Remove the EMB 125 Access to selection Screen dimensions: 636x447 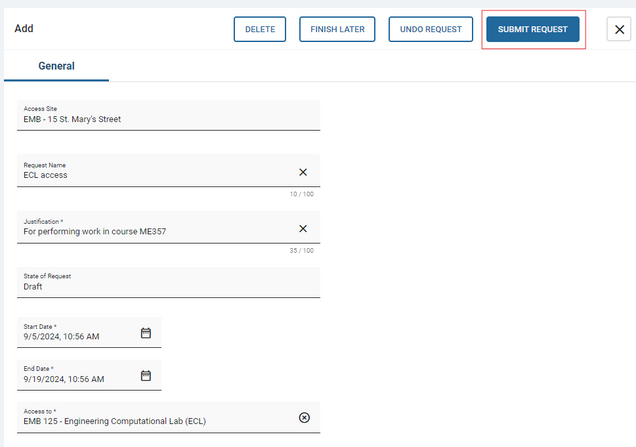click(x=304, y=418)
